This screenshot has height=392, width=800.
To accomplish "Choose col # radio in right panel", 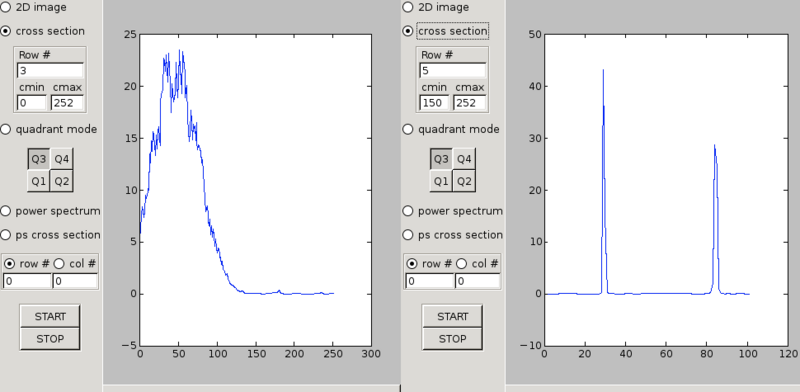I will point(461,264).
